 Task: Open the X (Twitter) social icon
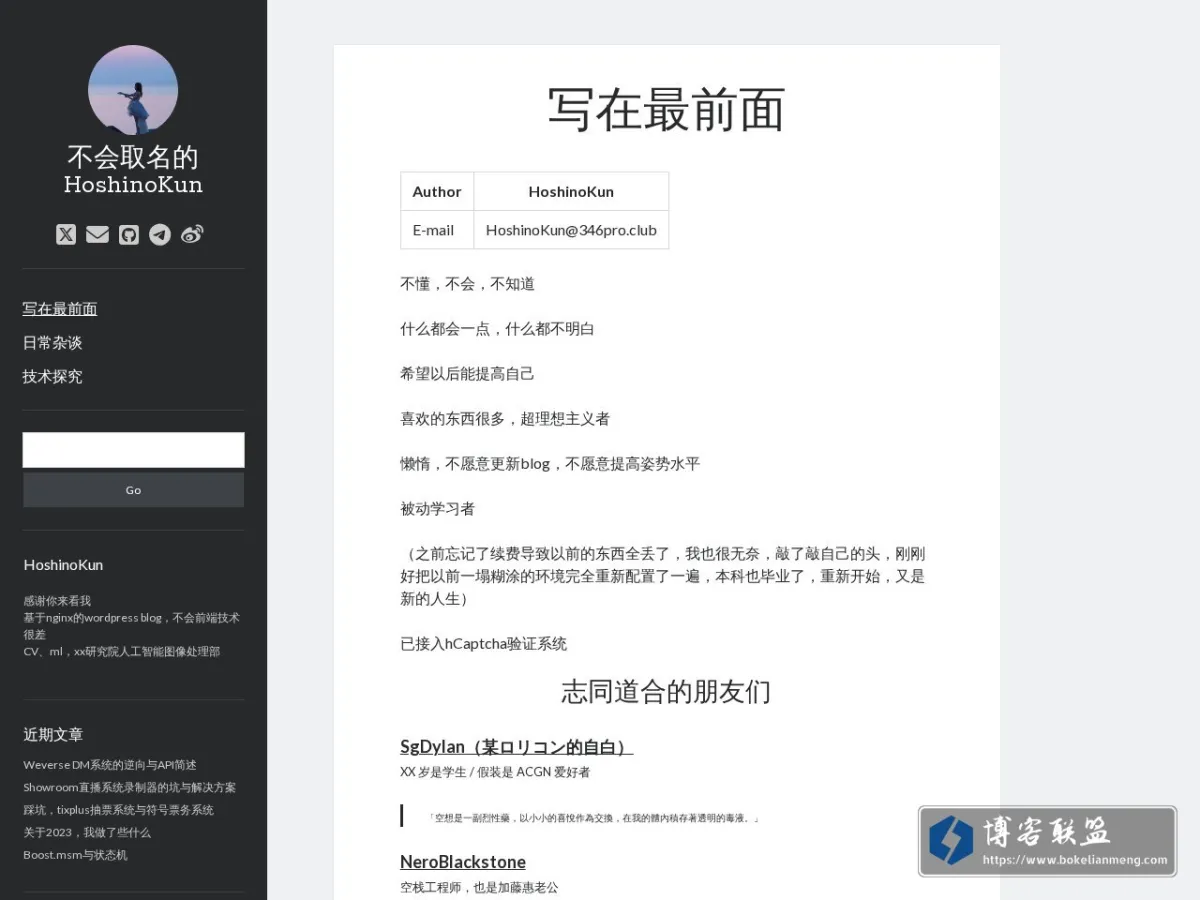(66, 235)
